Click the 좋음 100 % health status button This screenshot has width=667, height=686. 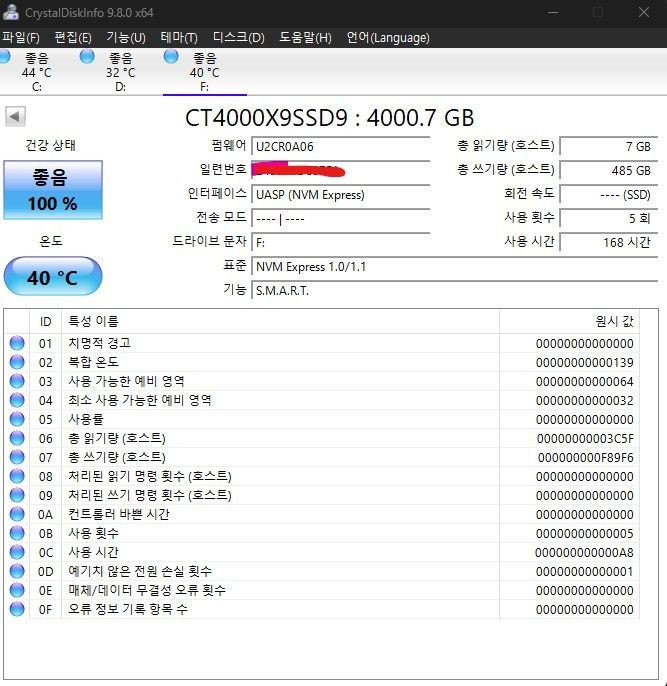[53, 190]
